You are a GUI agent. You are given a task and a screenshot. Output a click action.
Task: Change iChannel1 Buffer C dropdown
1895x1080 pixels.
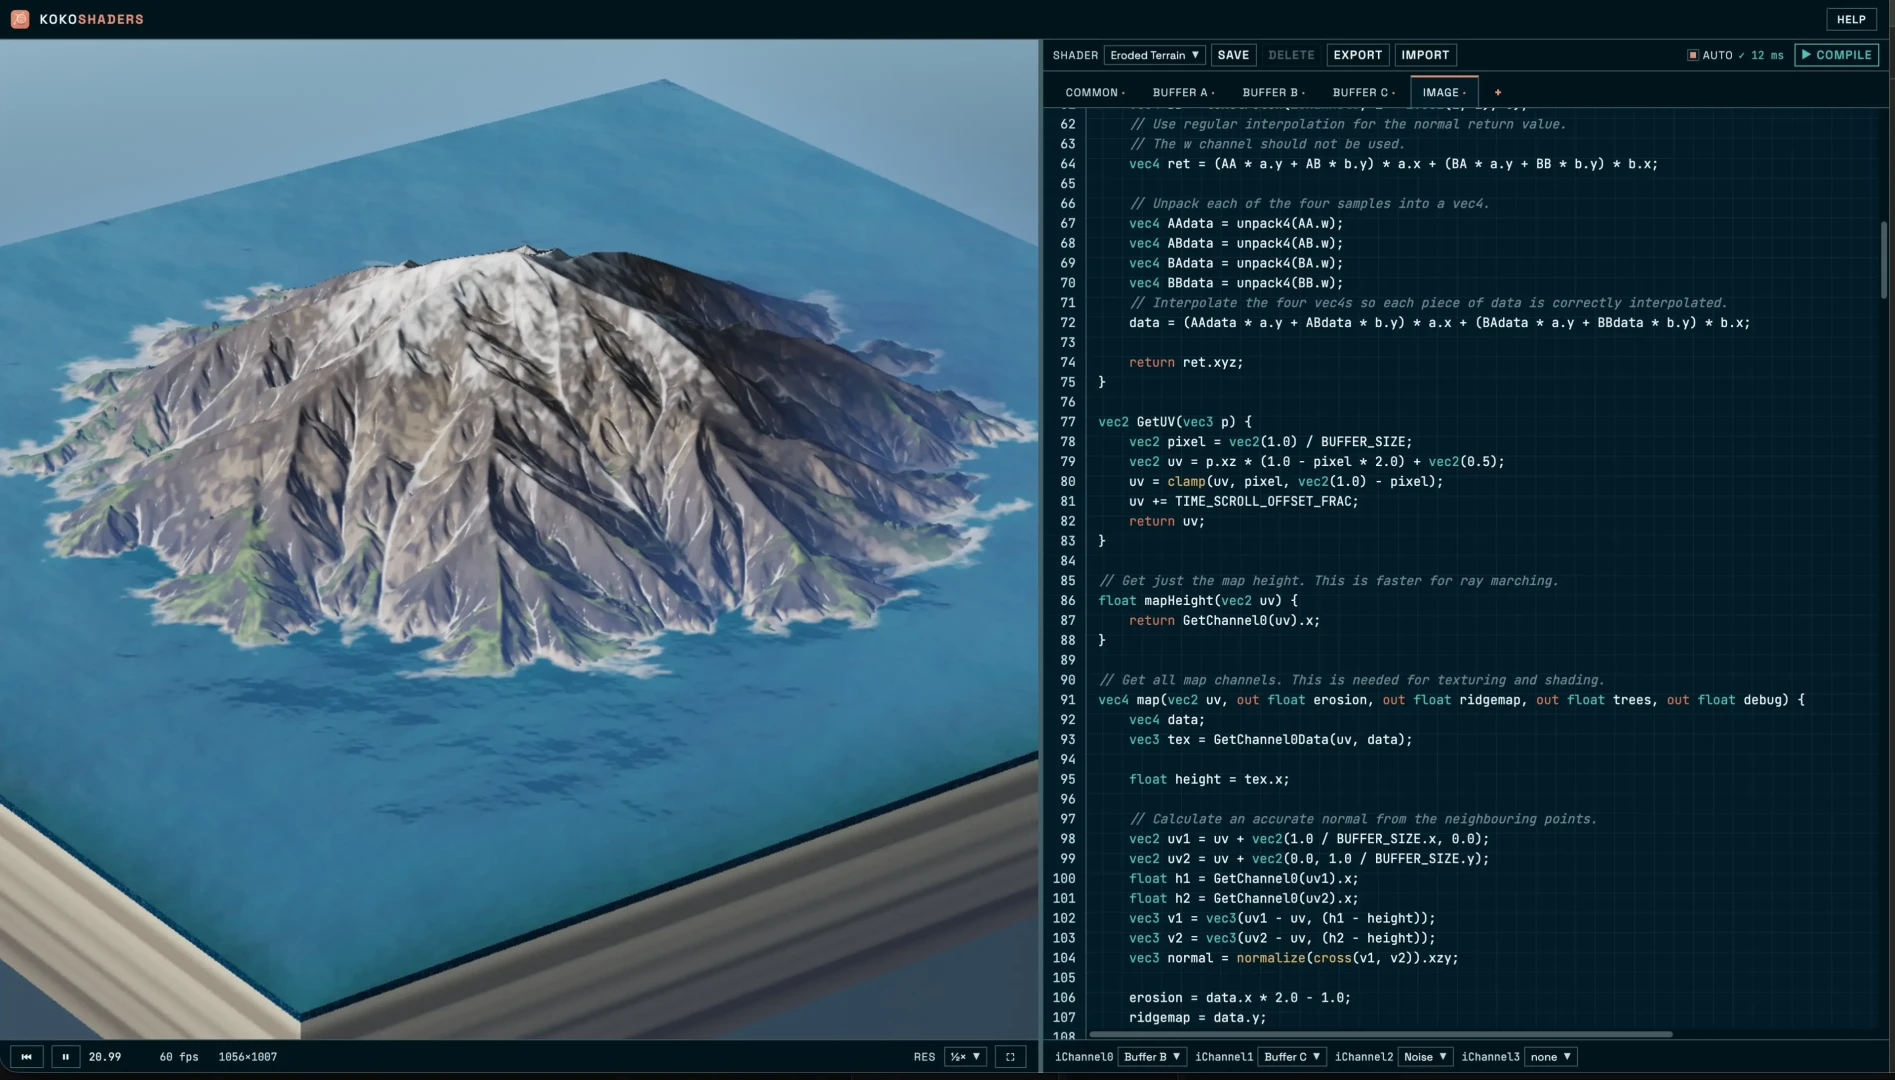coord(1293,1057)
